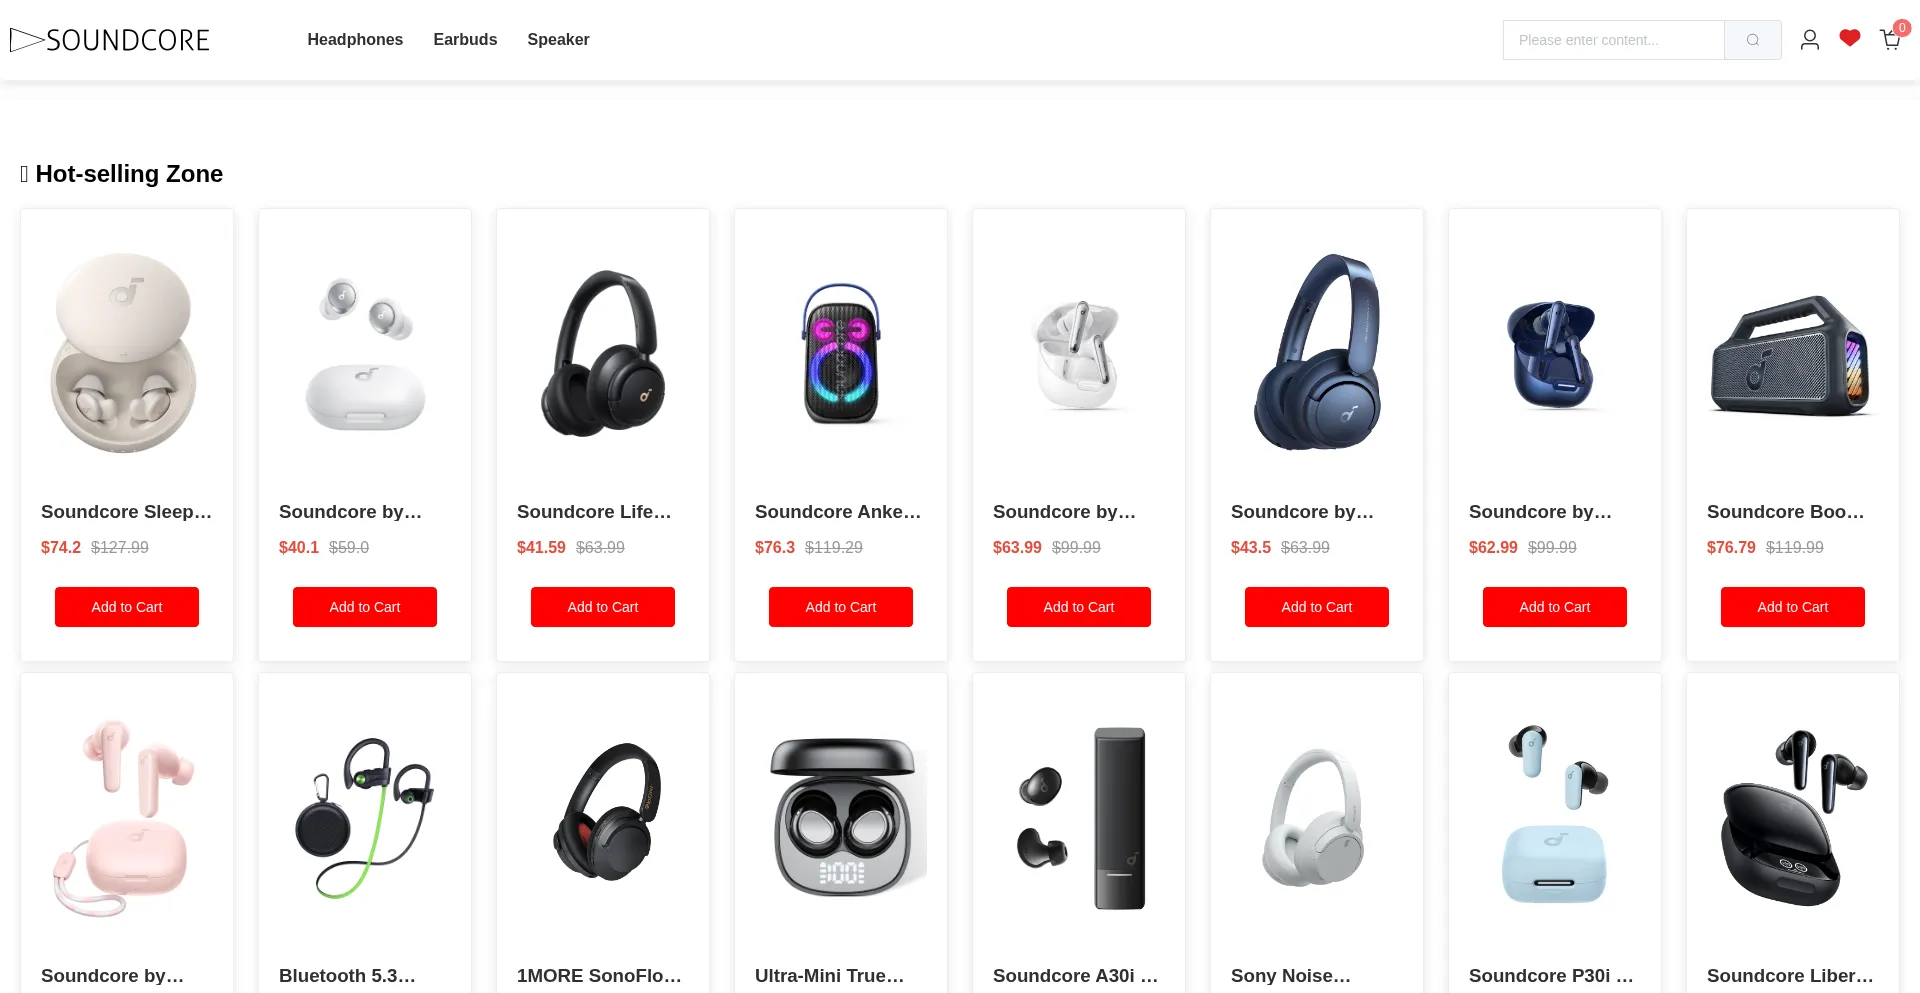Screen dimensions: 1920x993
Task: Click the search magnifier icon button
Action: coord(1752,40)
